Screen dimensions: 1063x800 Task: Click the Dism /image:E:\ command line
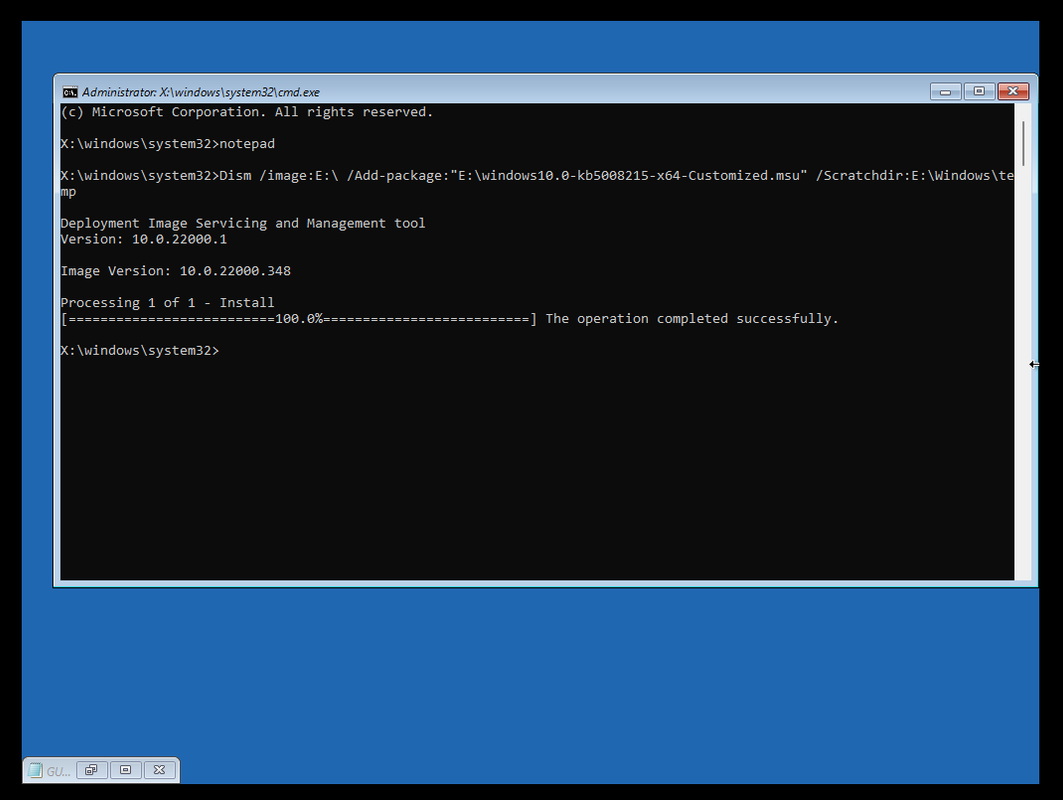click(537, 183)
